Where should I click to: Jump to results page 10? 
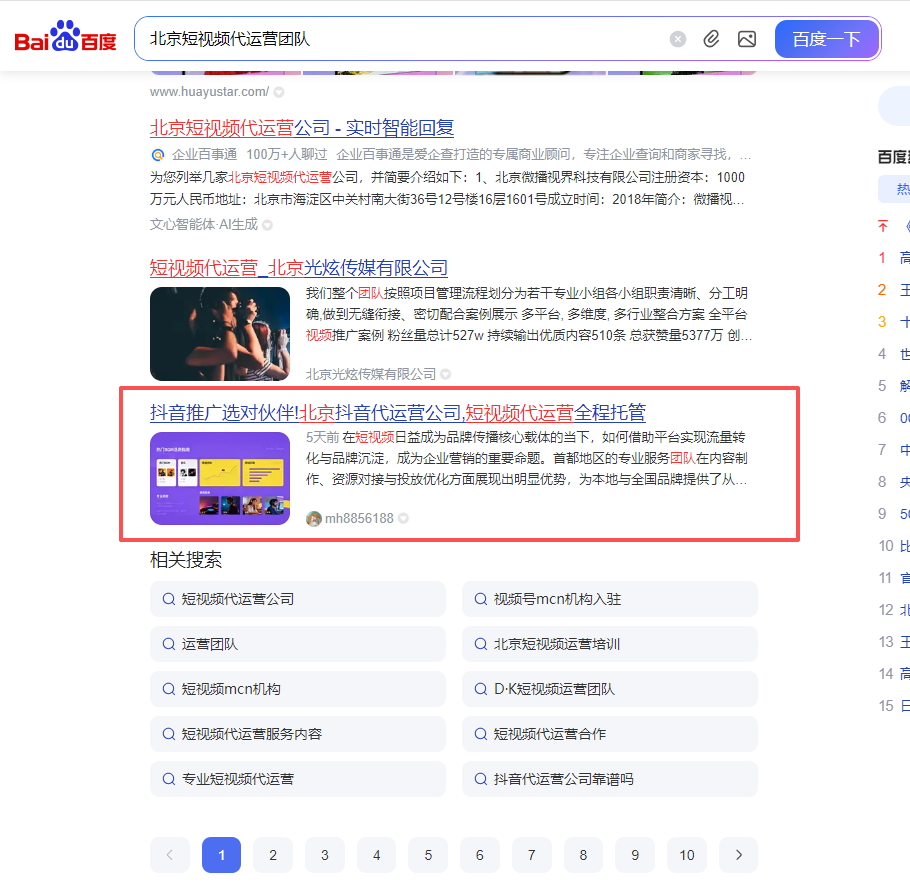686,855
